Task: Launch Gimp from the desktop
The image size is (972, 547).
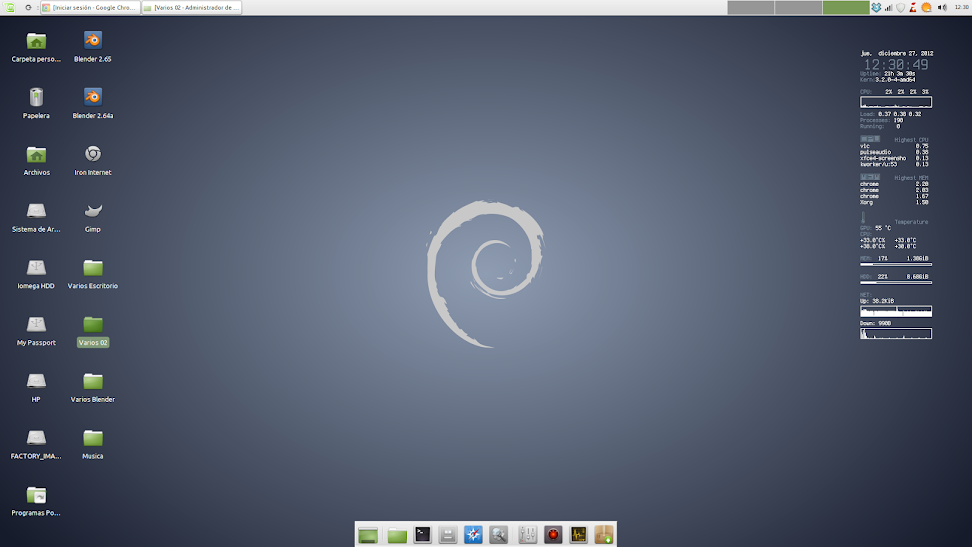Action: tap(93, 211)
